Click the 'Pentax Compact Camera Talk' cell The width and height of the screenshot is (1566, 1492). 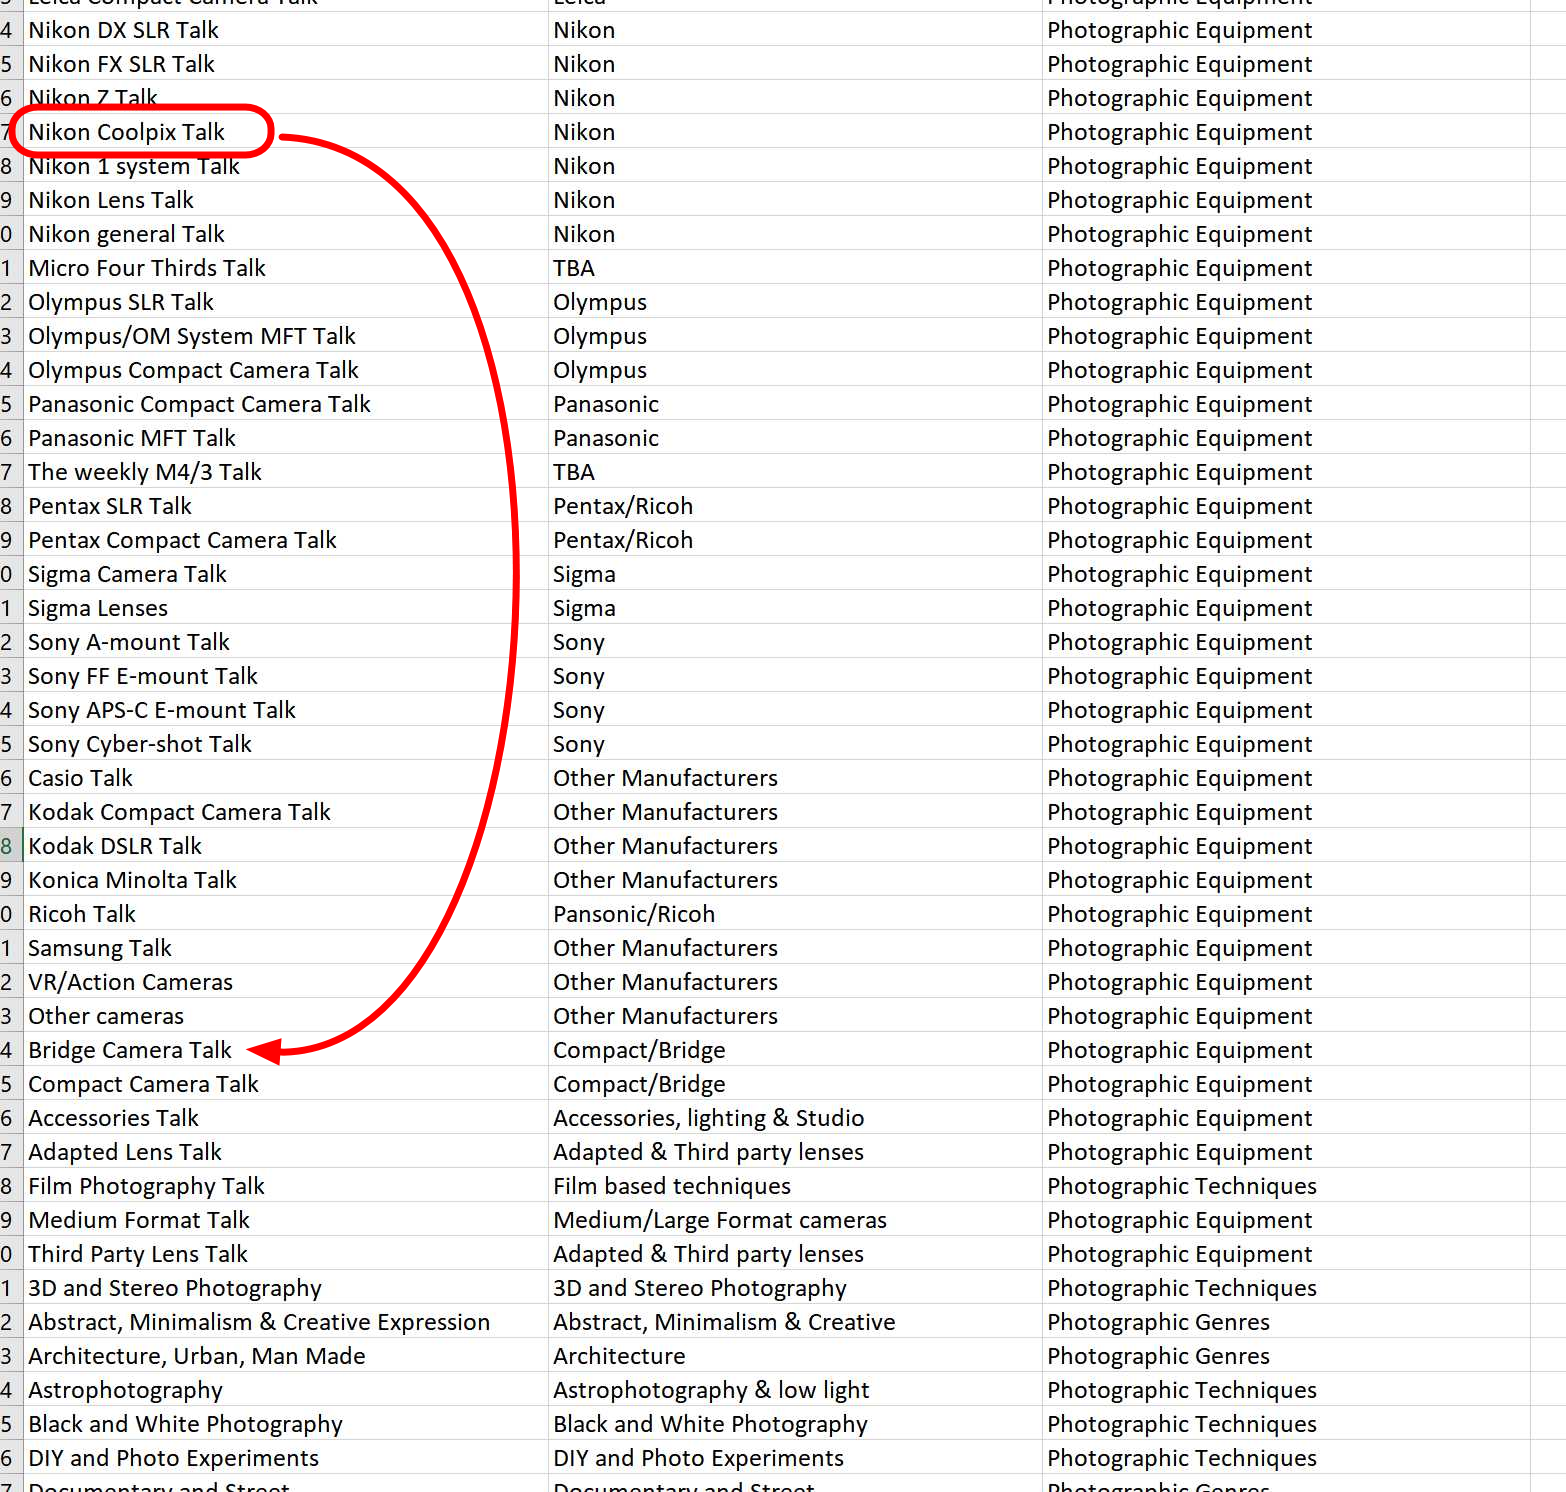tap(285, 540)
